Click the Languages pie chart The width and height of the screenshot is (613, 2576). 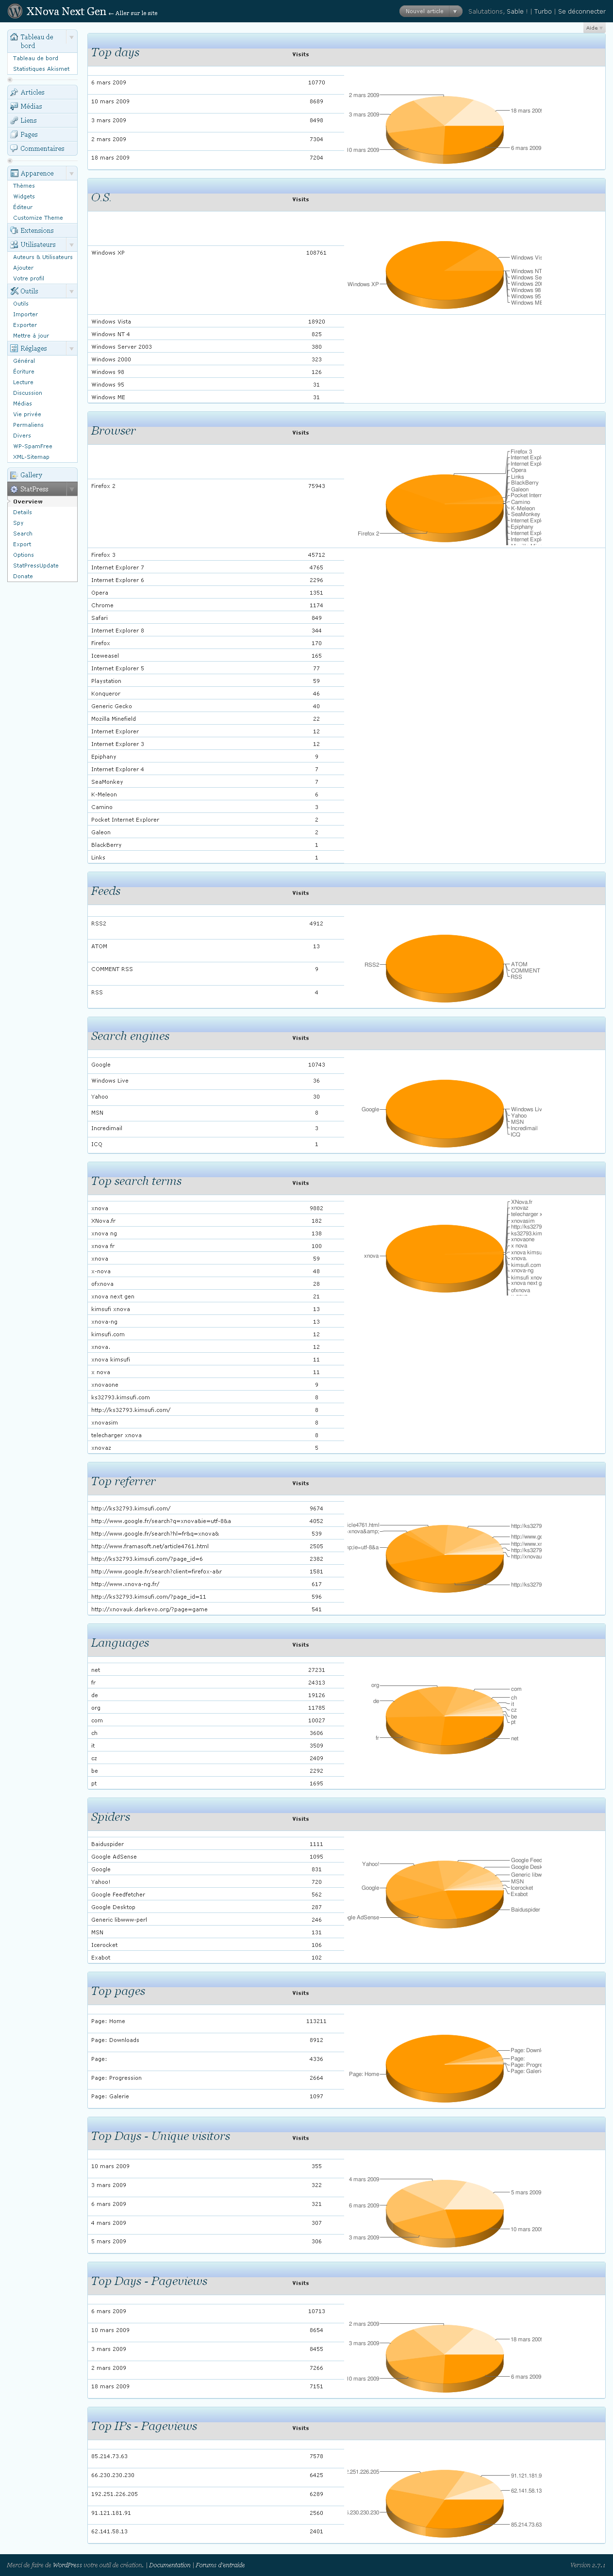[x=444, y=1720]
